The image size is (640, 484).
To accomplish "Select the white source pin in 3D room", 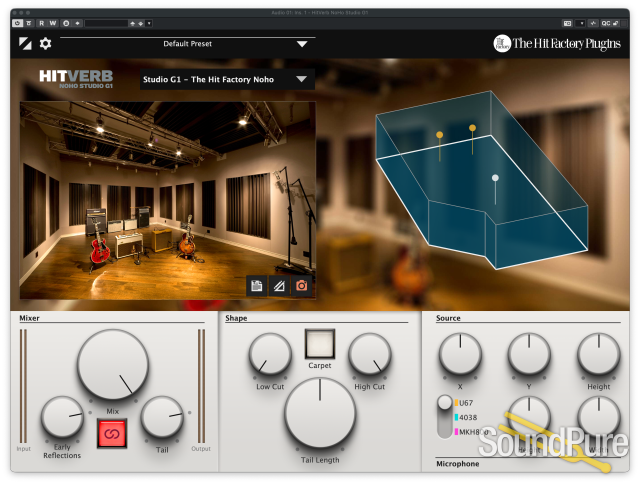I will 495,178.
